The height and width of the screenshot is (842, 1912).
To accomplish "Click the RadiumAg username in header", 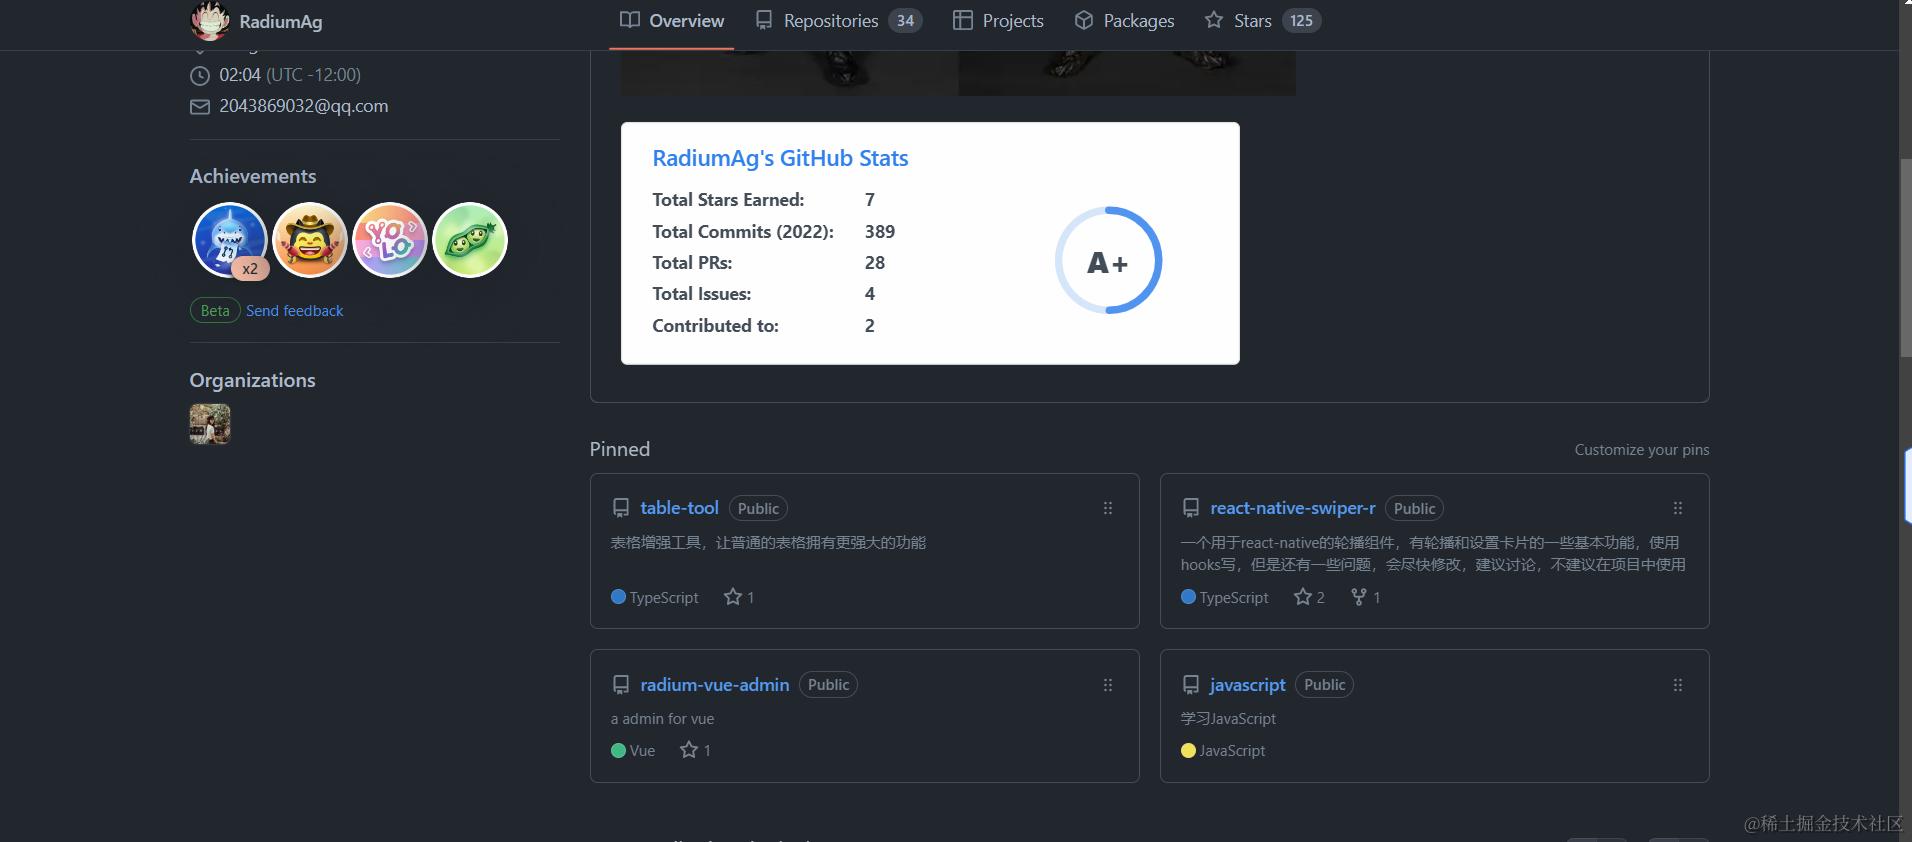I will point(281,21).
